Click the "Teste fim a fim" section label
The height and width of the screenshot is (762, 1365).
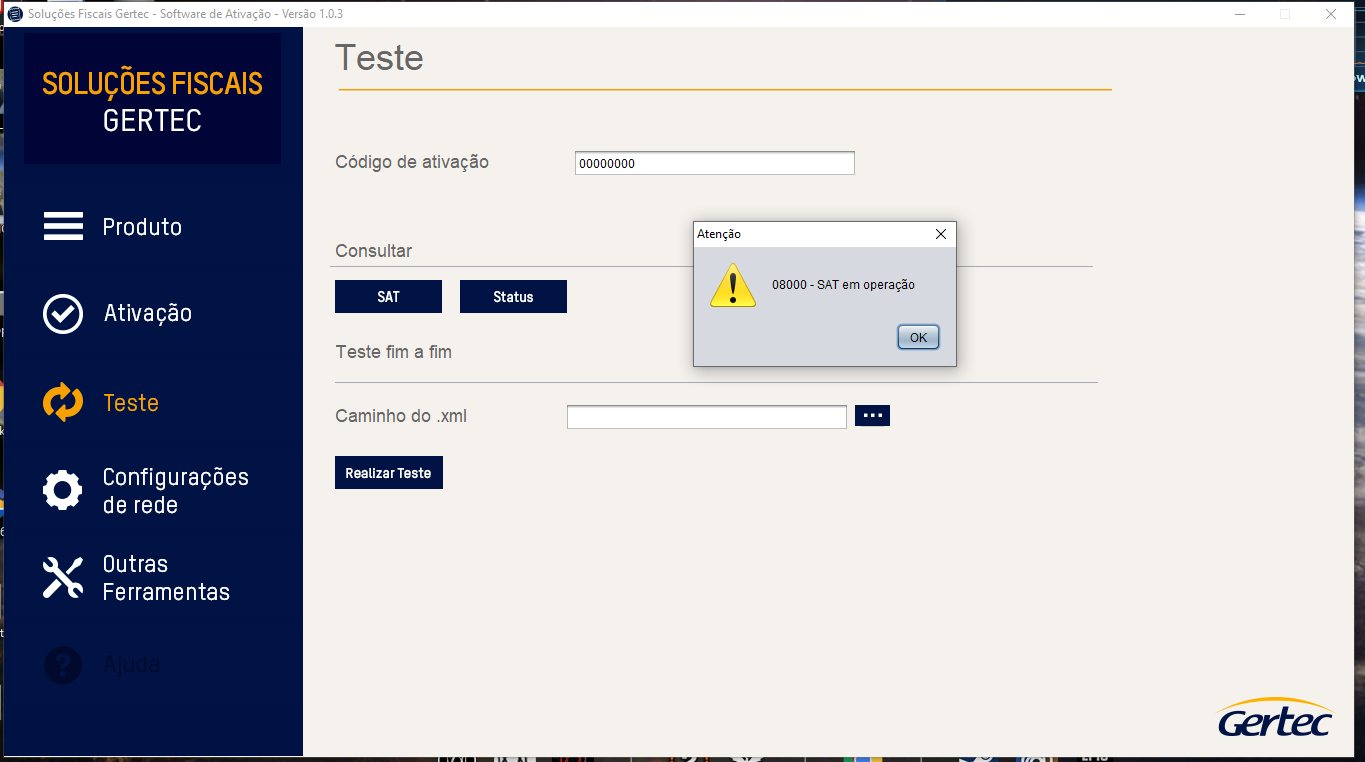point(393,352)
